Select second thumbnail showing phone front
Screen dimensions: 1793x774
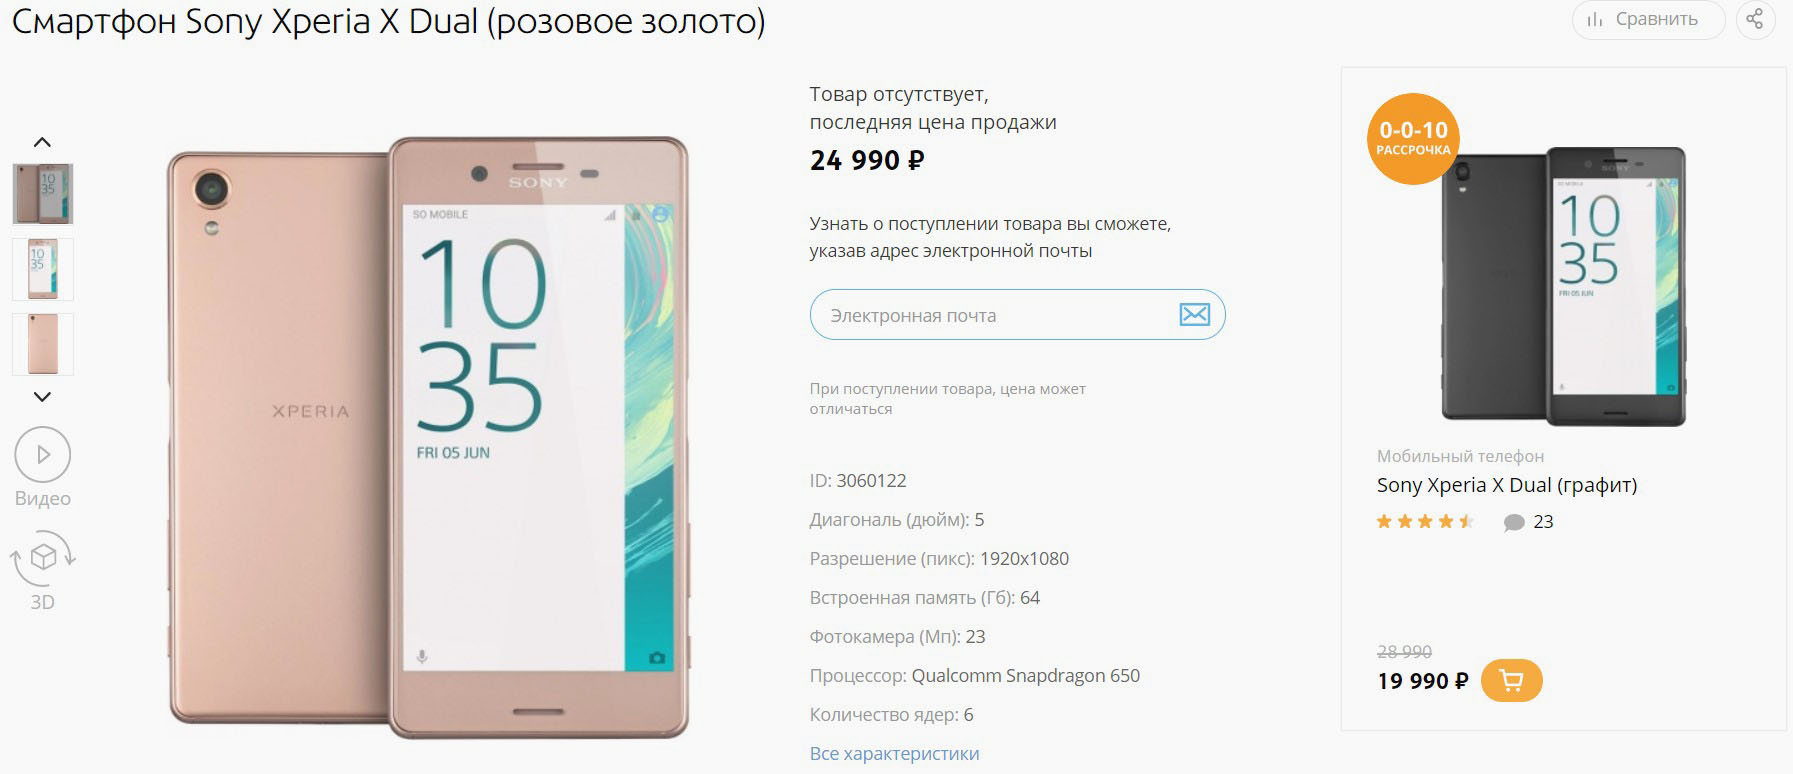pyautogui.click(x=43, y=269)
